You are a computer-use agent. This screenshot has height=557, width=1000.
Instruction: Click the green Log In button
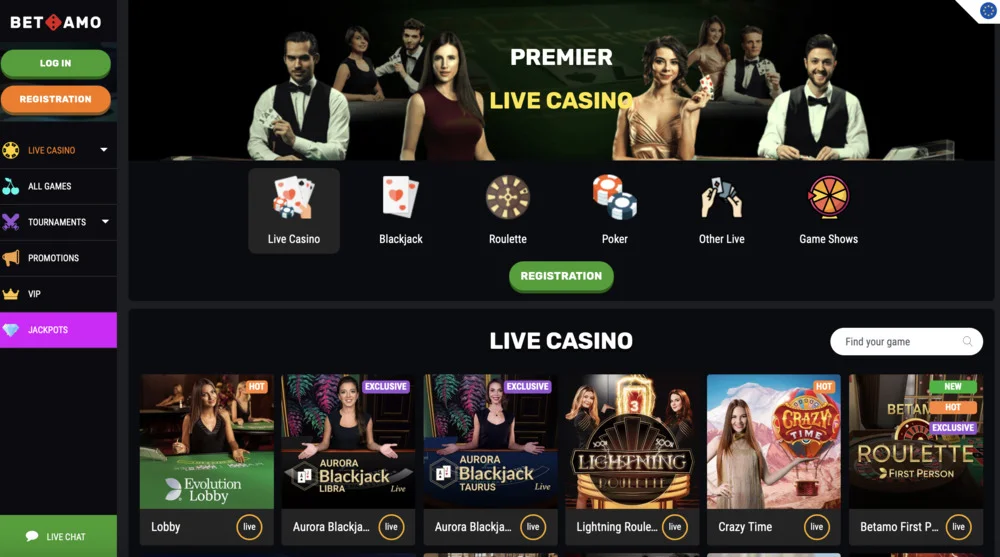pyautogui.click(x=55, y=63)
